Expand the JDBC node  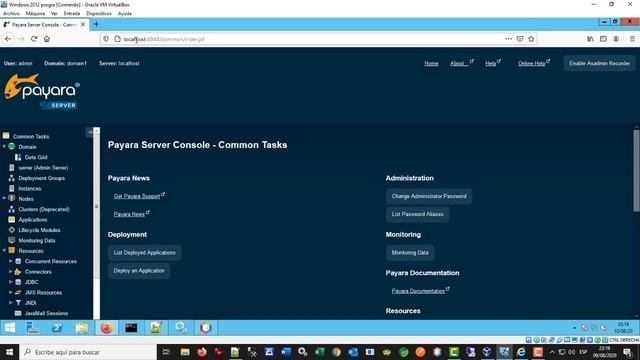[11, 282]
